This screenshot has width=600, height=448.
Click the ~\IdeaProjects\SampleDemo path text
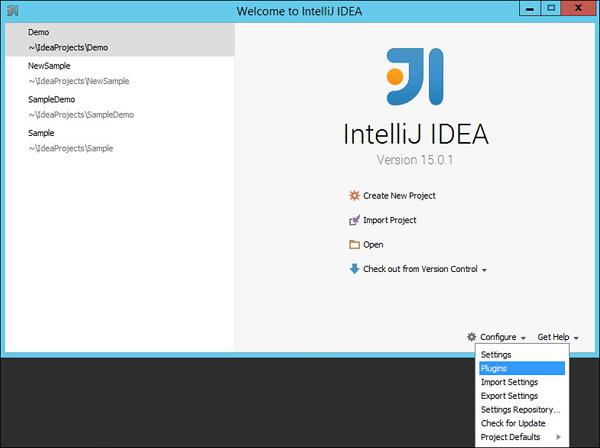[81, 115]
